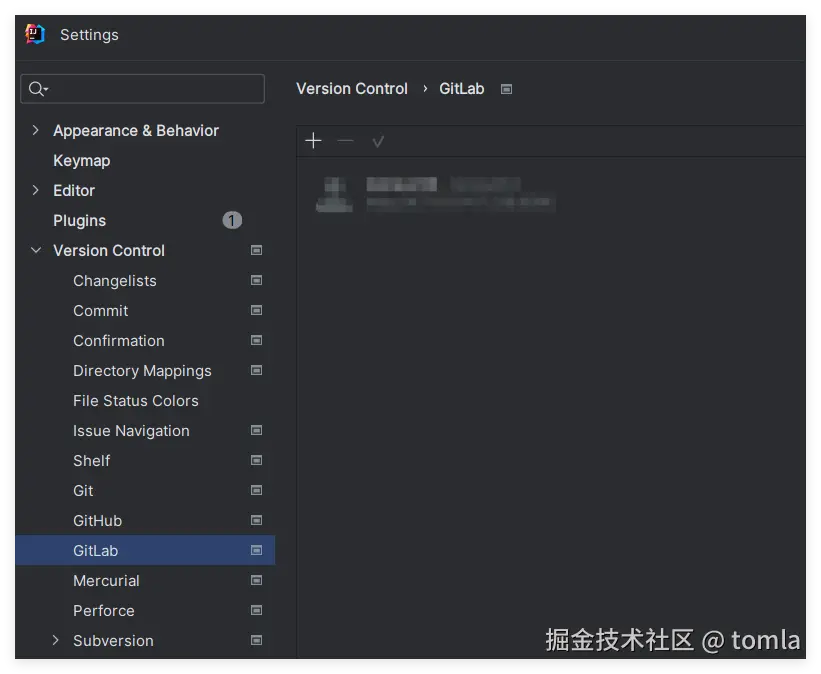This screenshot has height=674, width=821.
Task: Open File Status Colors settings
Action: pyautogui.click(x=136, y=401)
